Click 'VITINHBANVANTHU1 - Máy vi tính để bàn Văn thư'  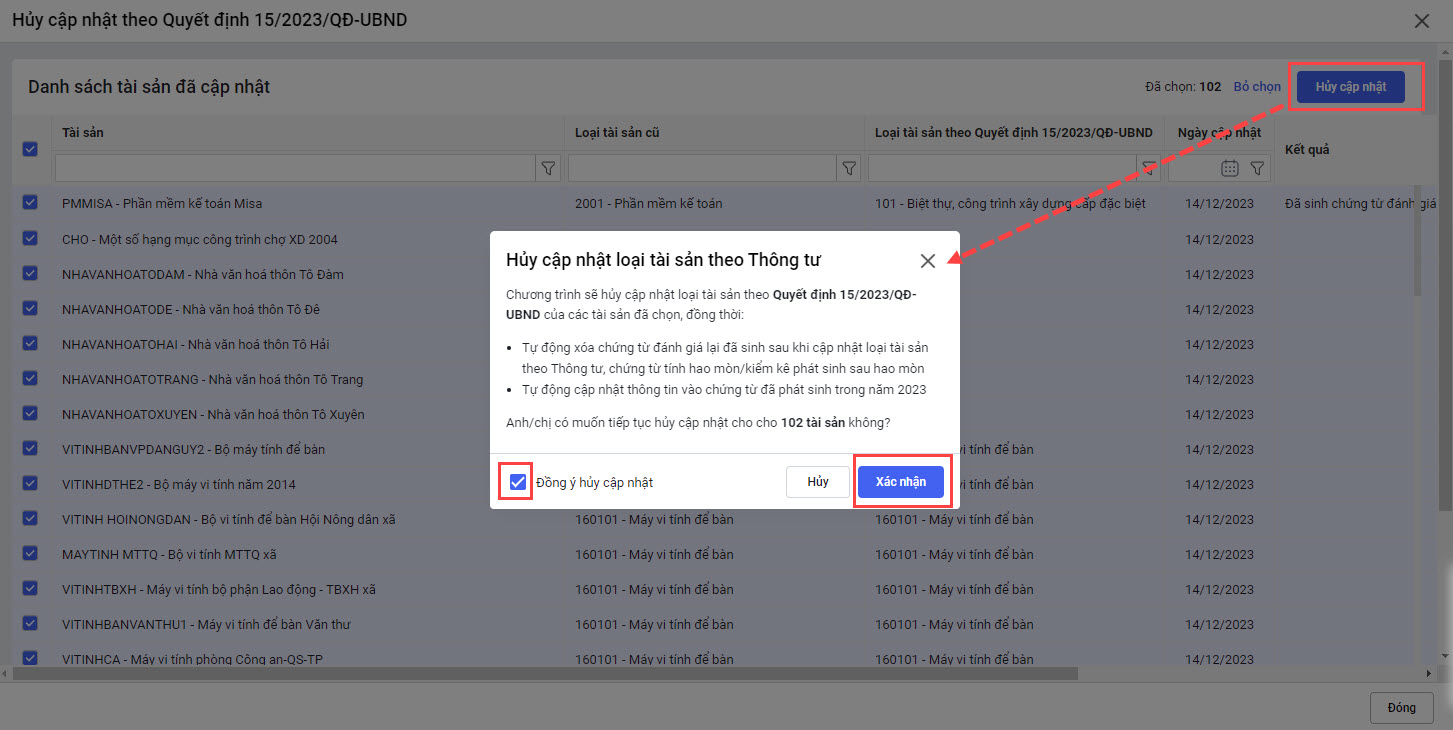pos(206,624)
